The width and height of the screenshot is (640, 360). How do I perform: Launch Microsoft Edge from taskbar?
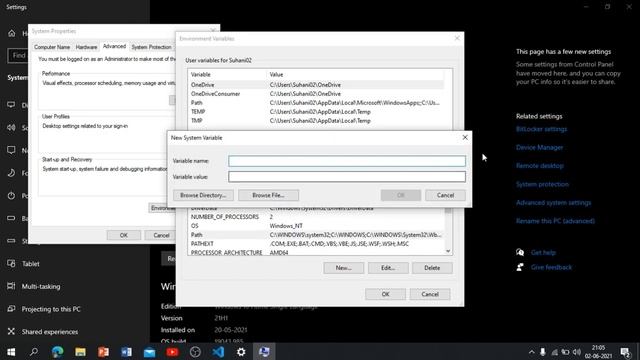pos(57,352)
